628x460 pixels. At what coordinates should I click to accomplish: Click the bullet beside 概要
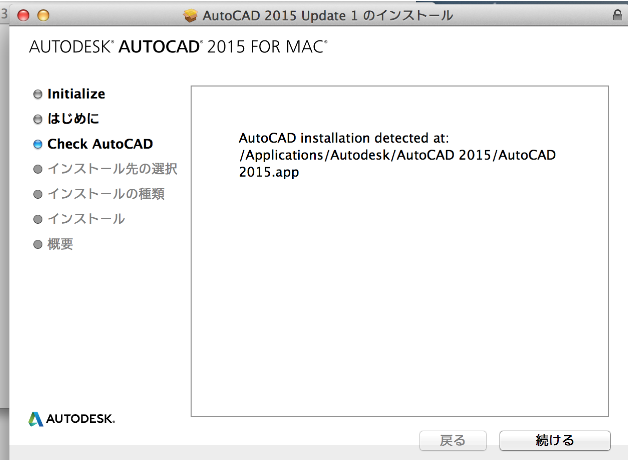pyautogui.click(x=37, y=244)
